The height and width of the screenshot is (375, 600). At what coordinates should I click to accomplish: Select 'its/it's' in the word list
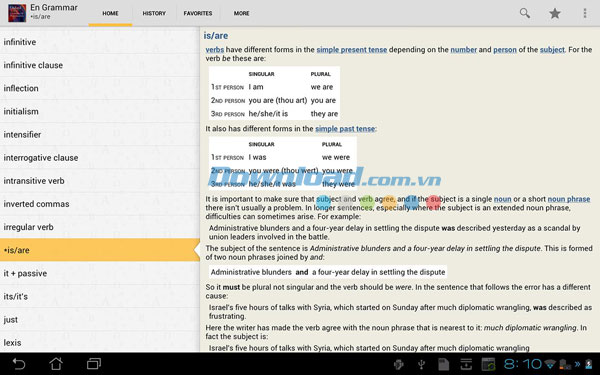tap(100, 297)
